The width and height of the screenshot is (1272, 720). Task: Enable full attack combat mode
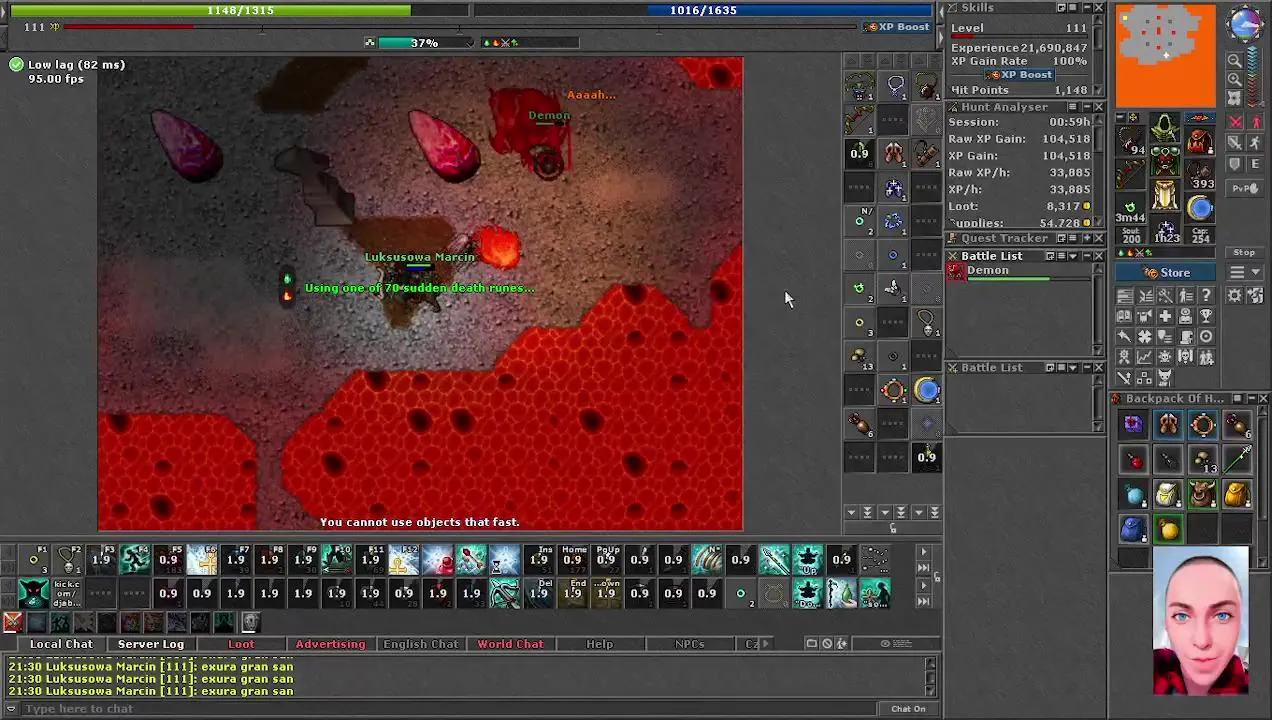[1236, 122]
